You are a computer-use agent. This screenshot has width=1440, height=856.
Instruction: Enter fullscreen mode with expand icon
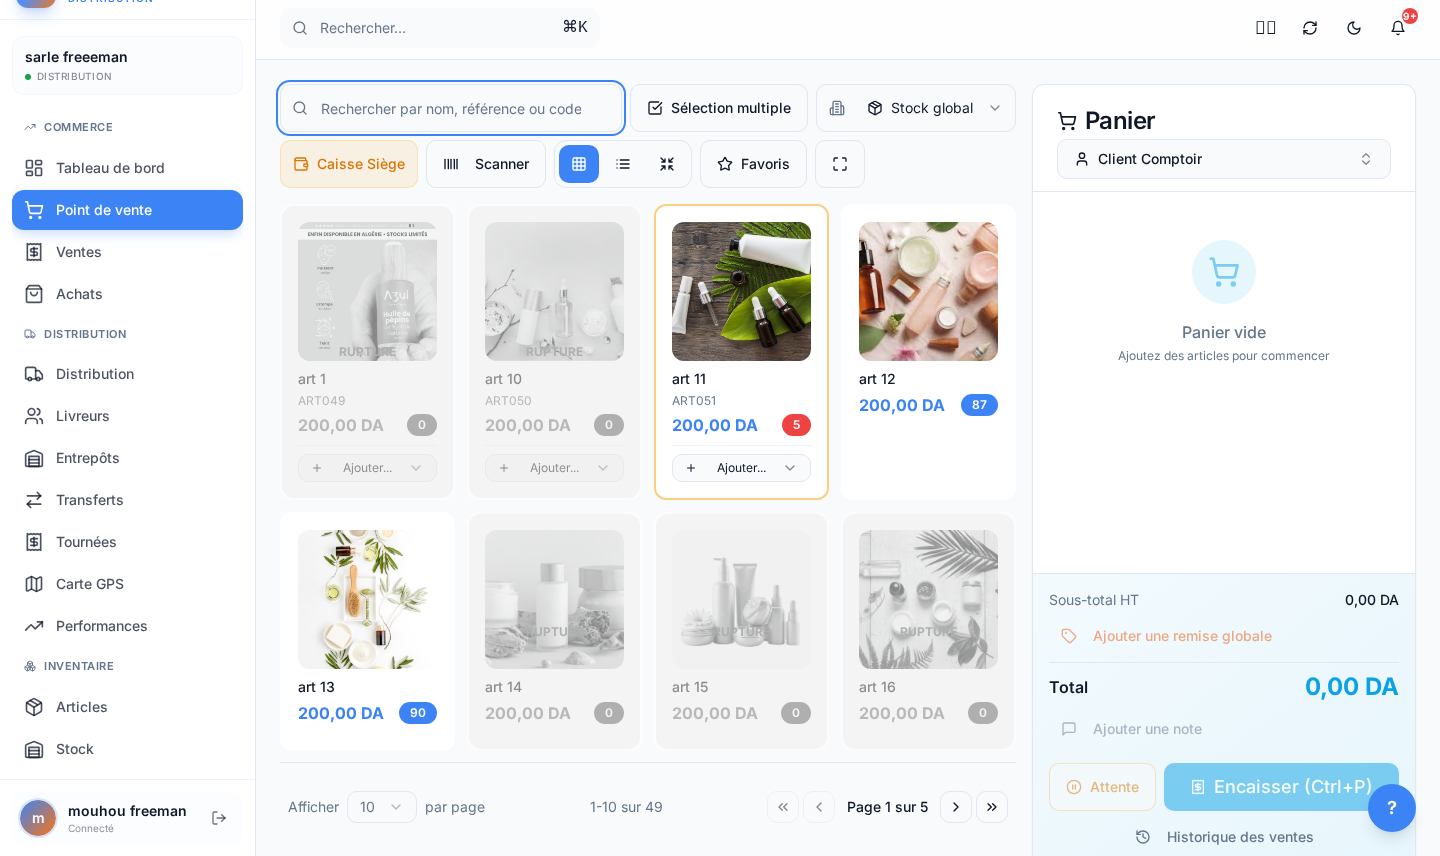[x=840, y=164]
